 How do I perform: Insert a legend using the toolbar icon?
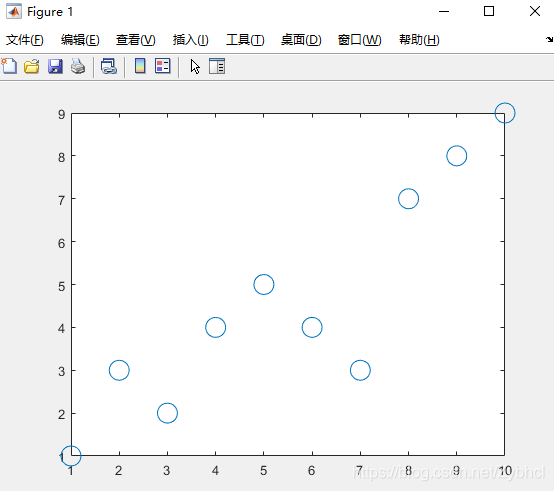point(163,66)
